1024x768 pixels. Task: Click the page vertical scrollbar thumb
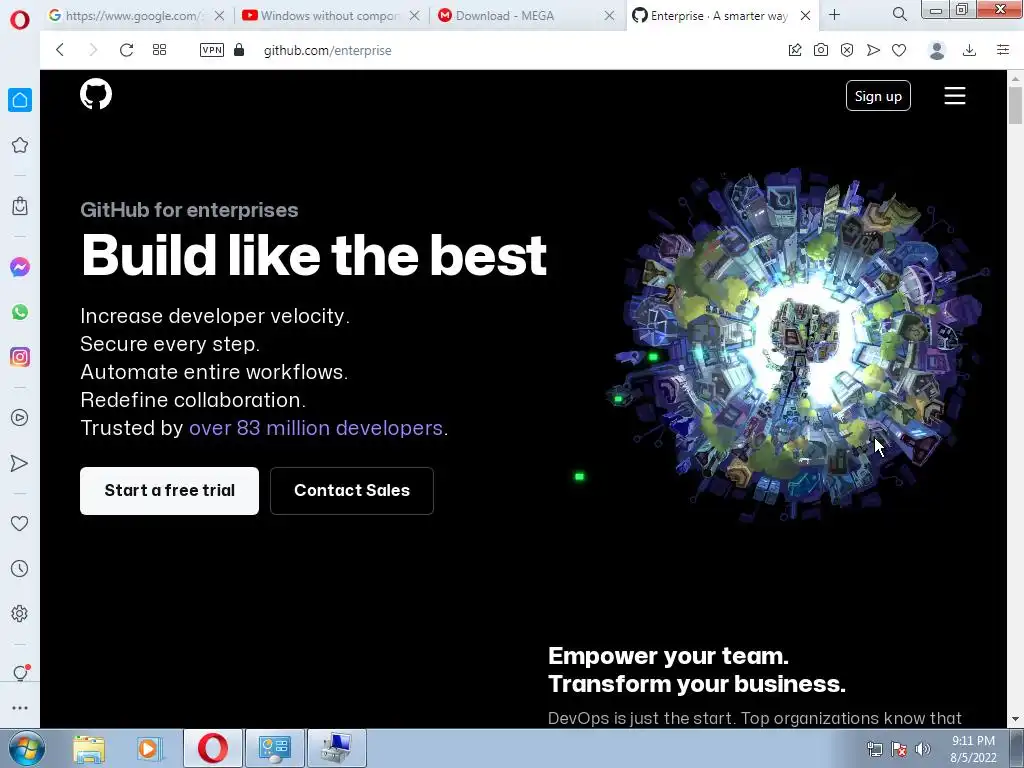point(1015,104)
